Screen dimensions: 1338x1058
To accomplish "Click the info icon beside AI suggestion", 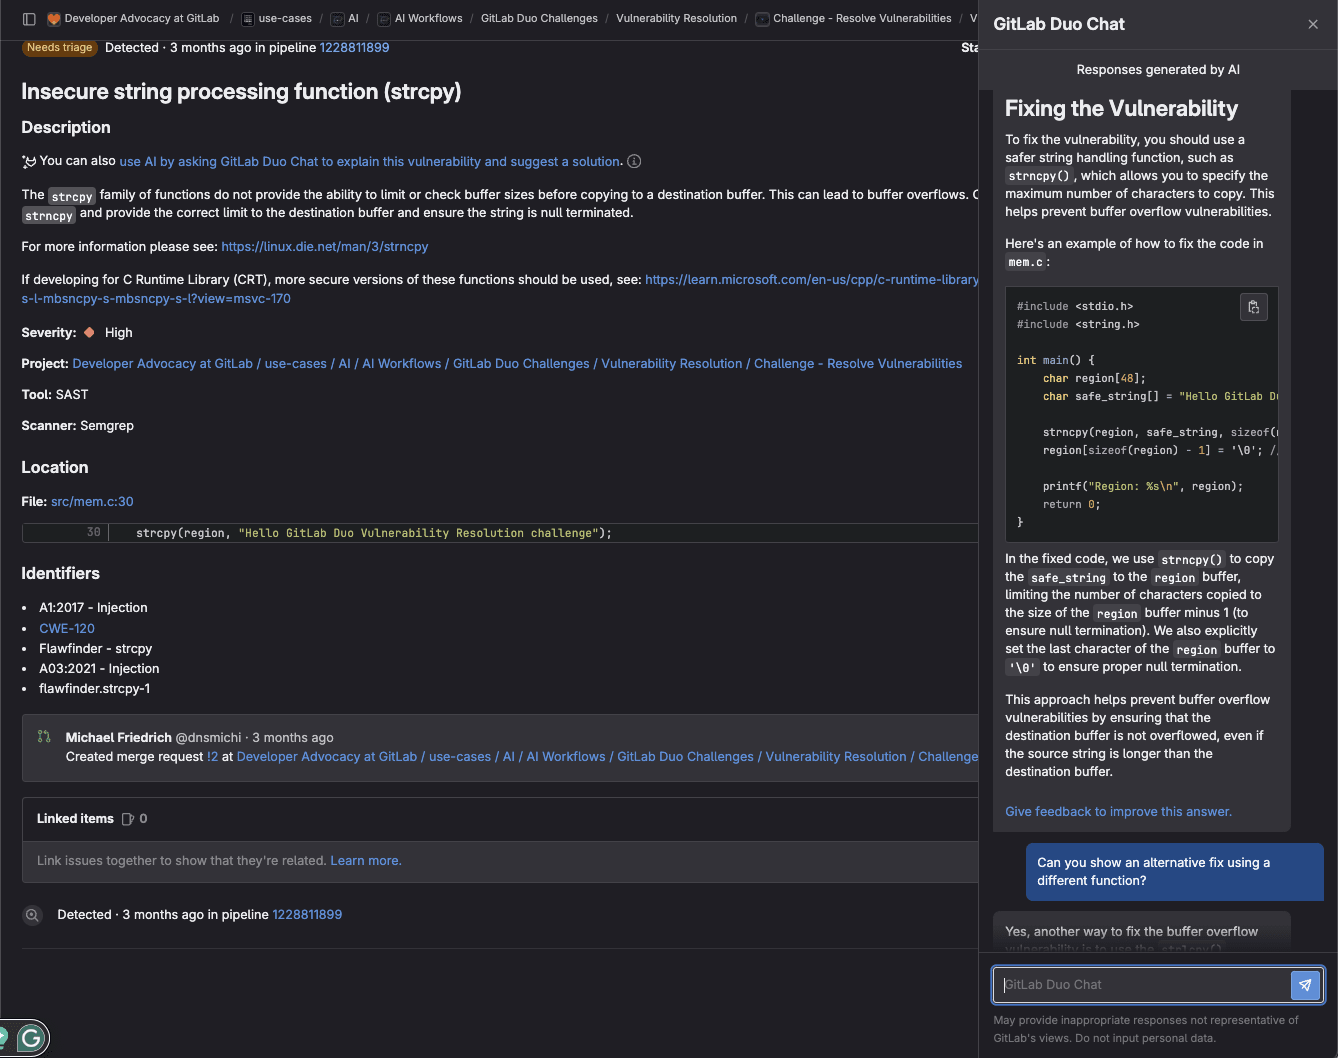I will click(x=634, y=161).
